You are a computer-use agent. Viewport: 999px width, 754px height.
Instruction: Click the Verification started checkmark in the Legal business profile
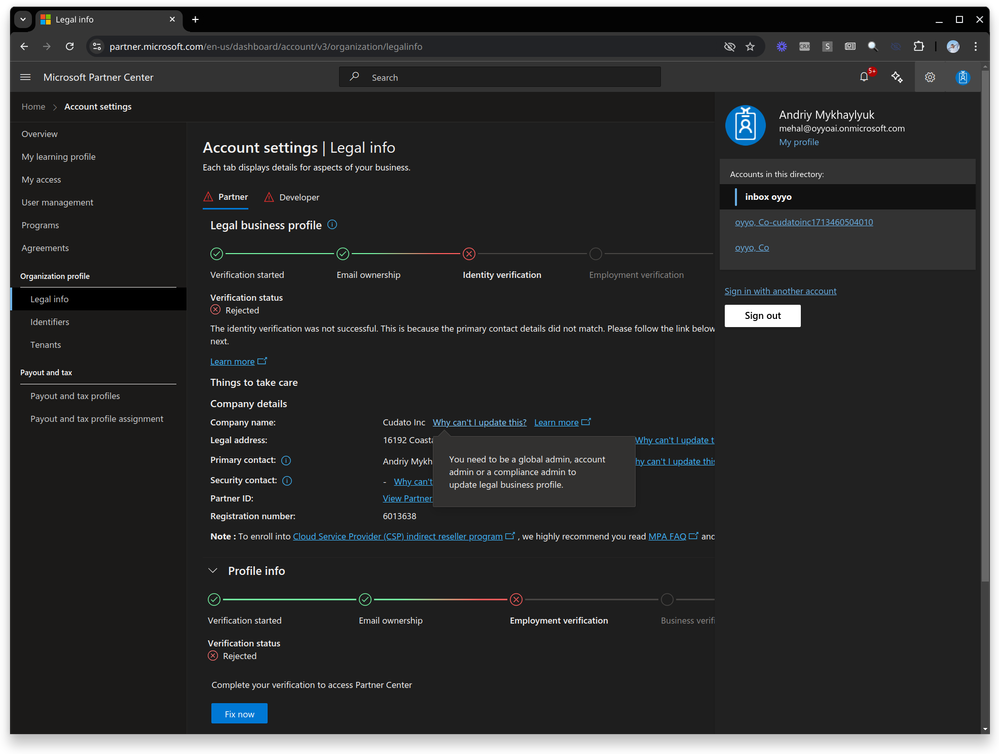217,254
